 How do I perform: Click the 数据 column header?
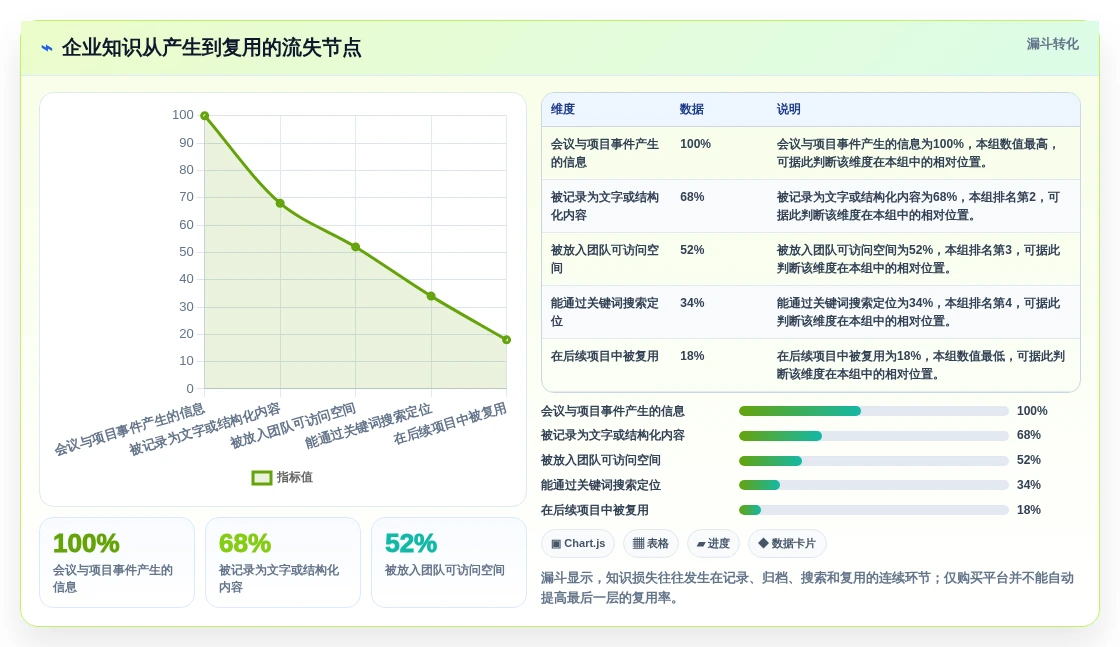[691, 109]
